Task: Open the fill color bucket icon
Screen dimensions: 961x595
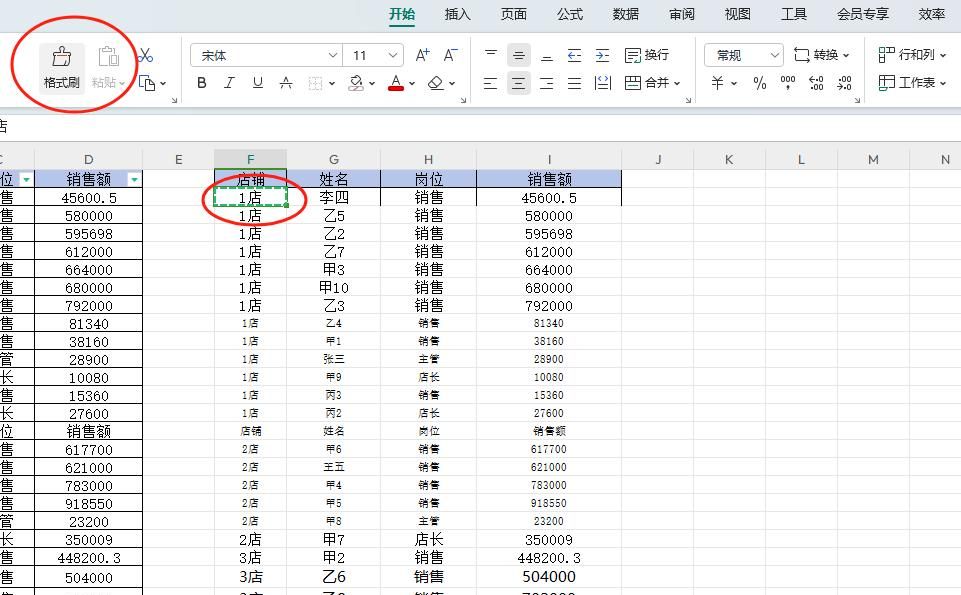Action: coord(357,82)
